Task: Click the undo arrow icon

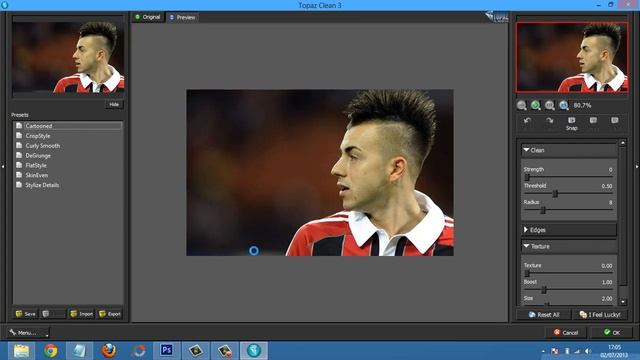Action: [527, 120]
